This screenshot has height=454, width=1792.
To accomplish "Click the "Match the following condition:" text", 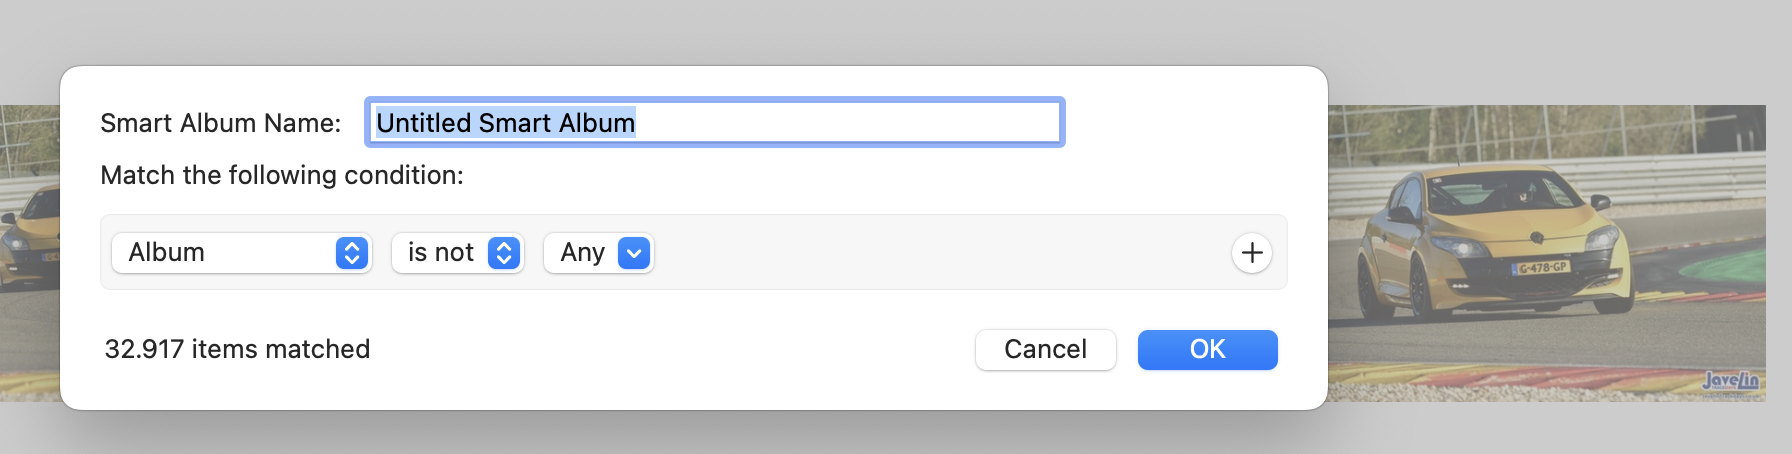I will click(282, 175).
